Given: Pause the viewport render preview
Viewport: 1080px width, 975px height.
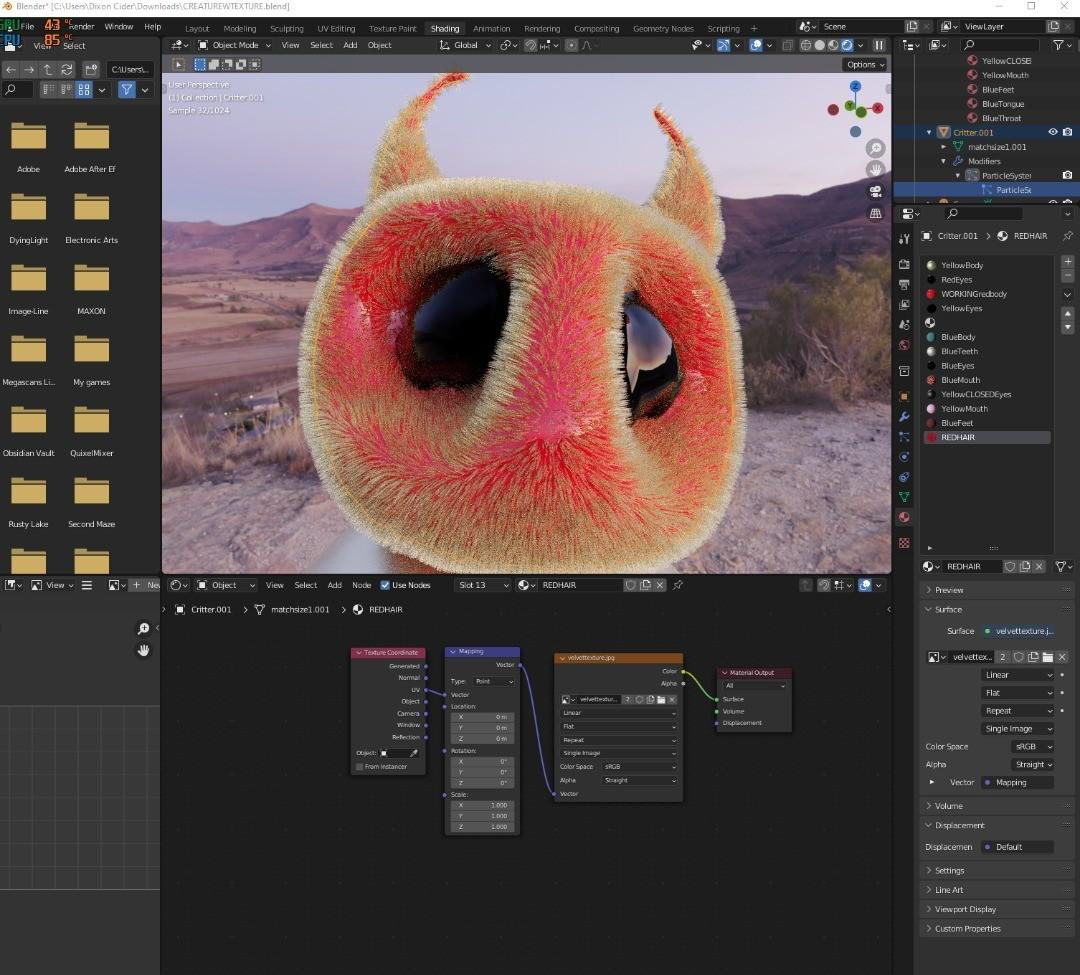Looking at the screenshot, I should coord(879,45).
